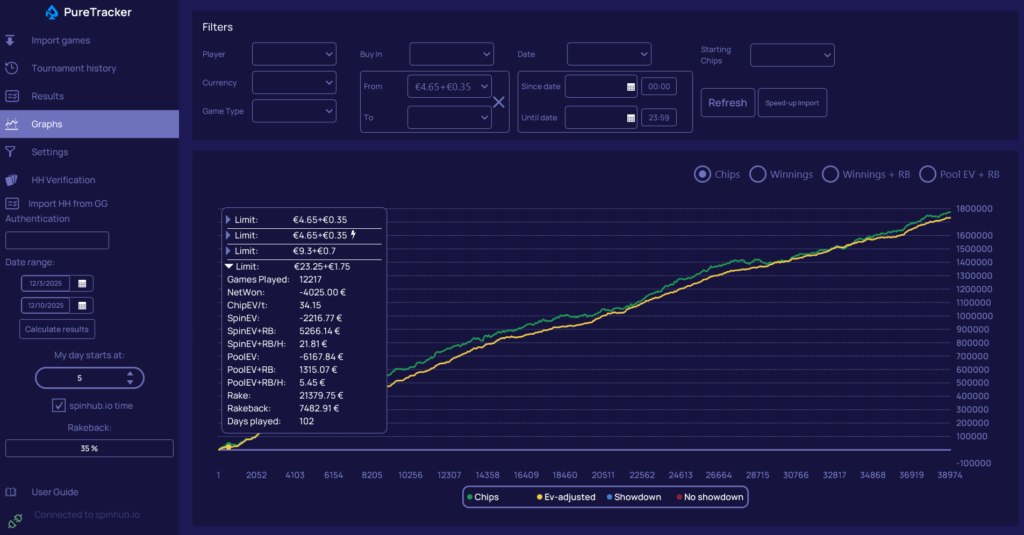Click the Tournament history clock icon
1024x535 pixels.
[x=11, y=68]
